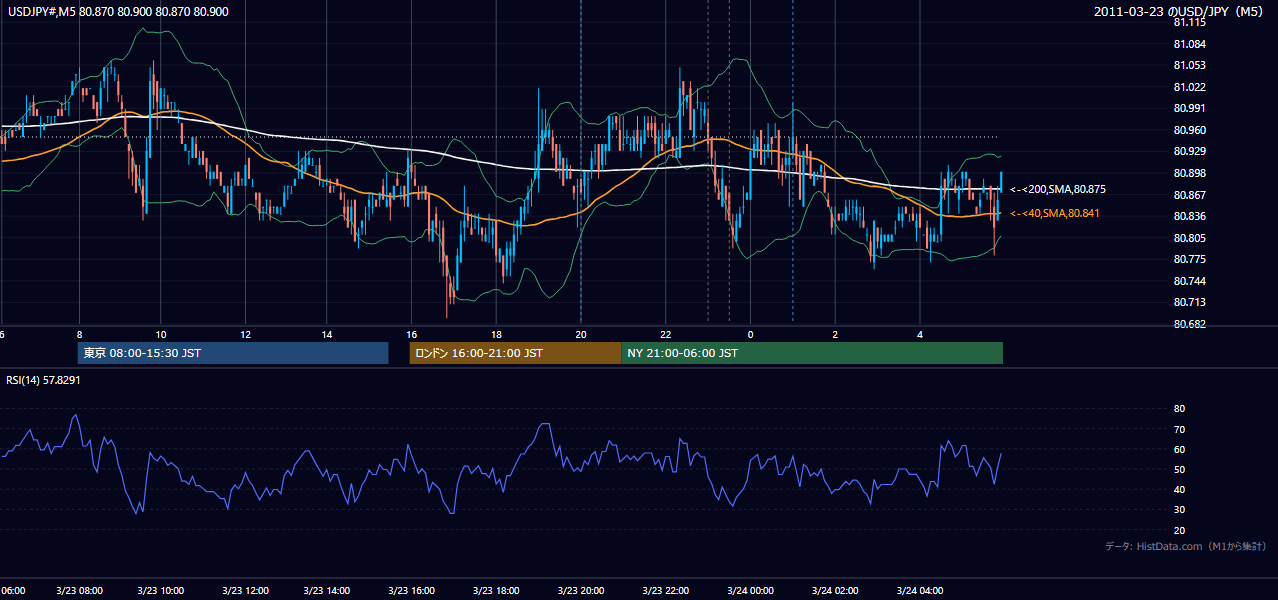Click the RSI 80 level label
The width and height of the screenshot is (1278, 600).
1180,409
